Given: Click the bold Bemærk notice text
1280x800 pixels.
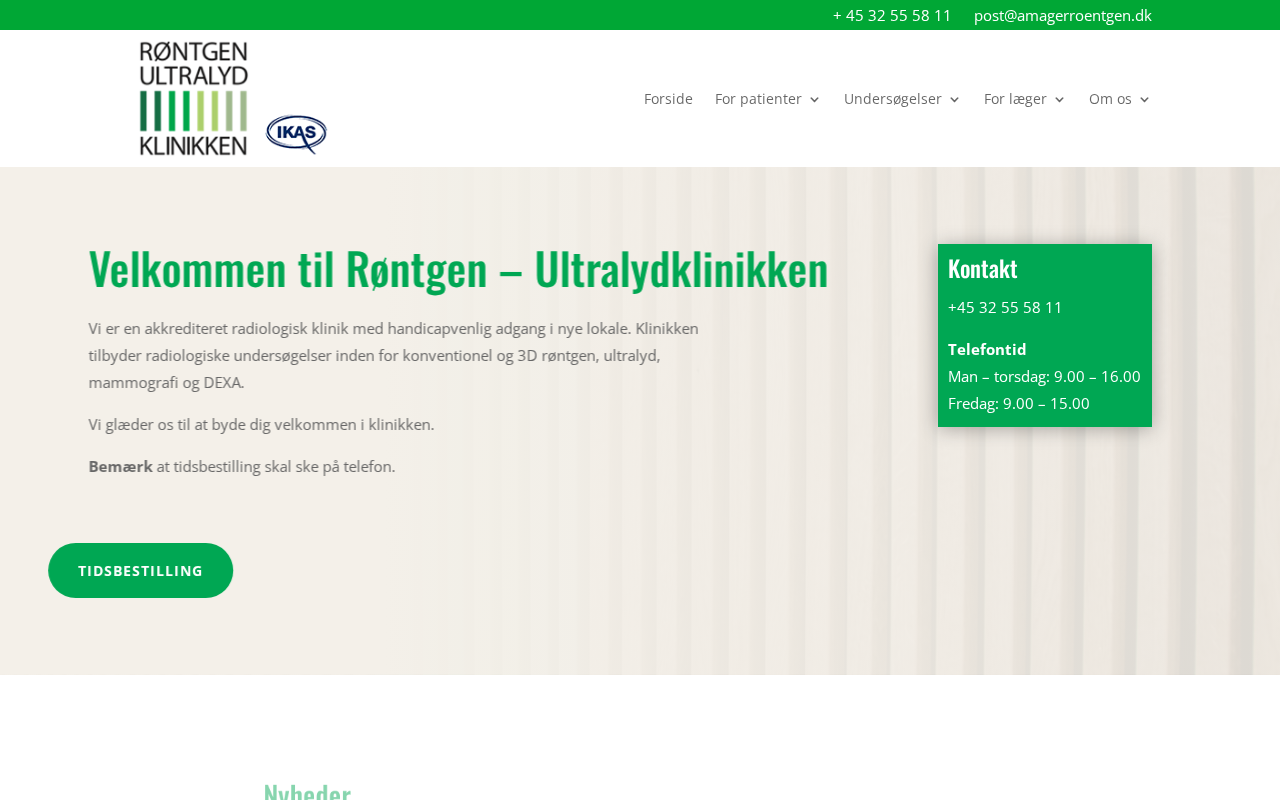Looking at the screenshot, I should click(120, 466).
